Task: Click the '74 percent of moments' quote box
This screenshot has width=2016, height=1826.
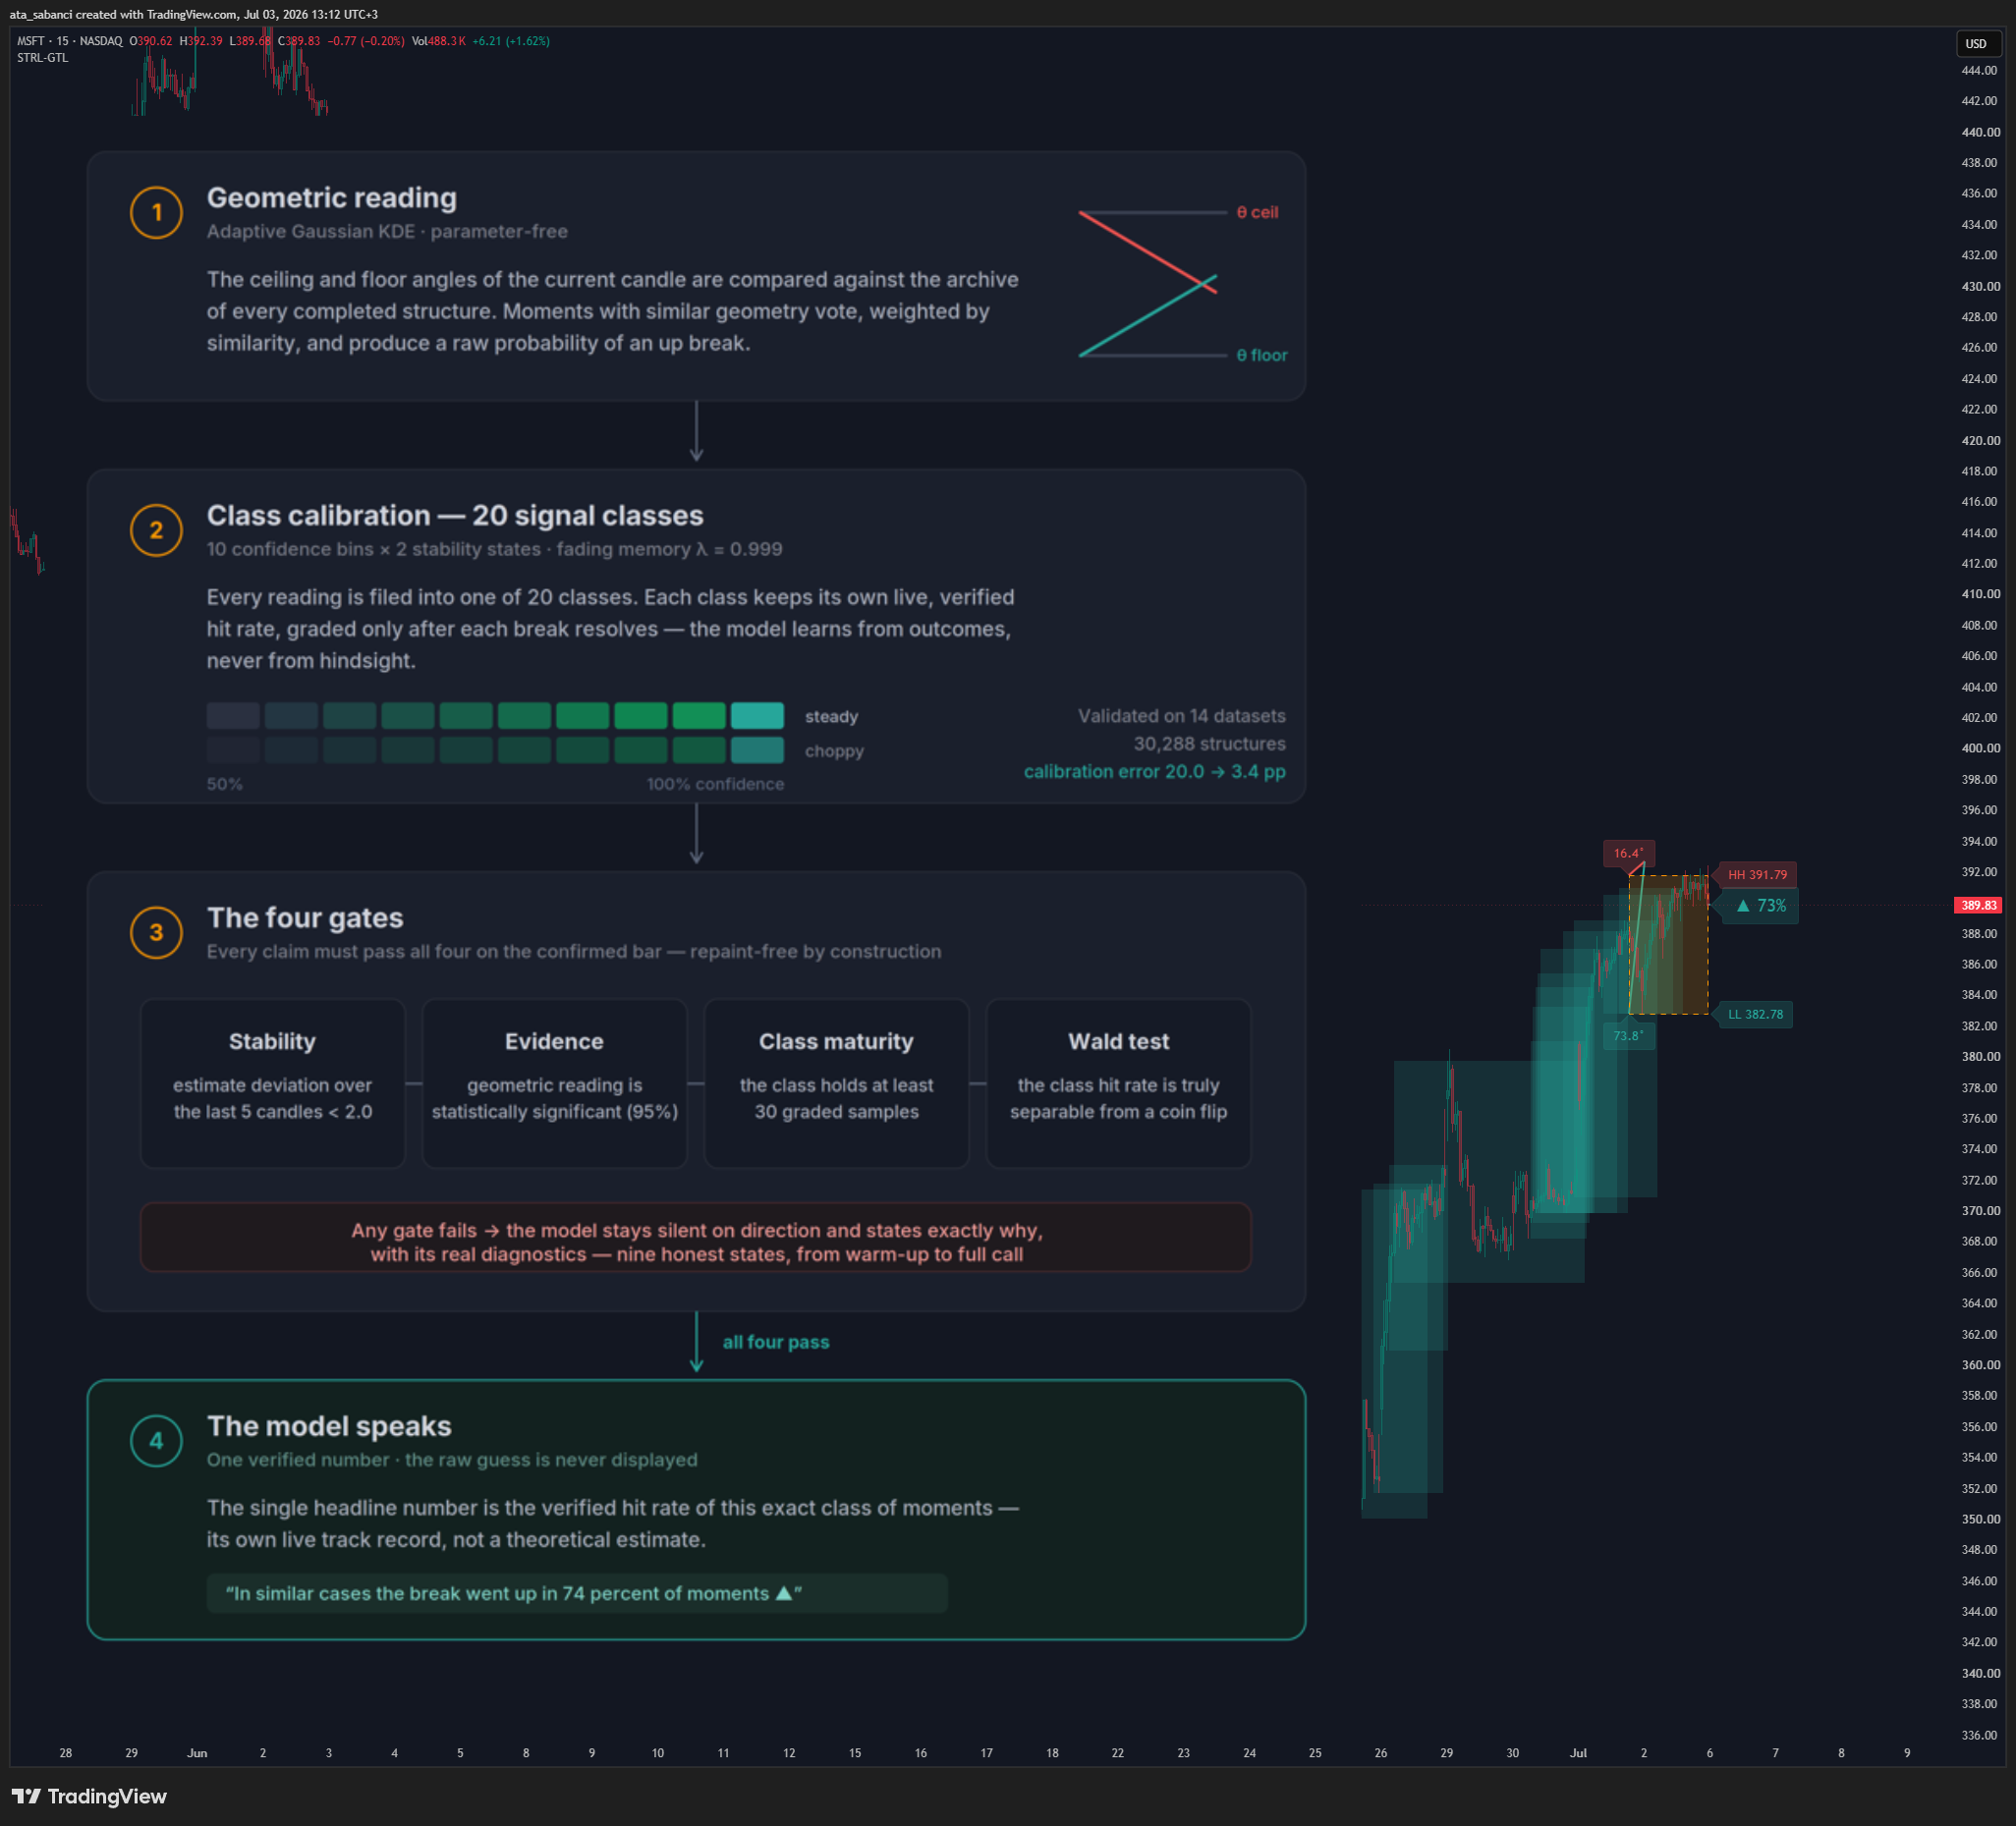Action: point(577,1593)
